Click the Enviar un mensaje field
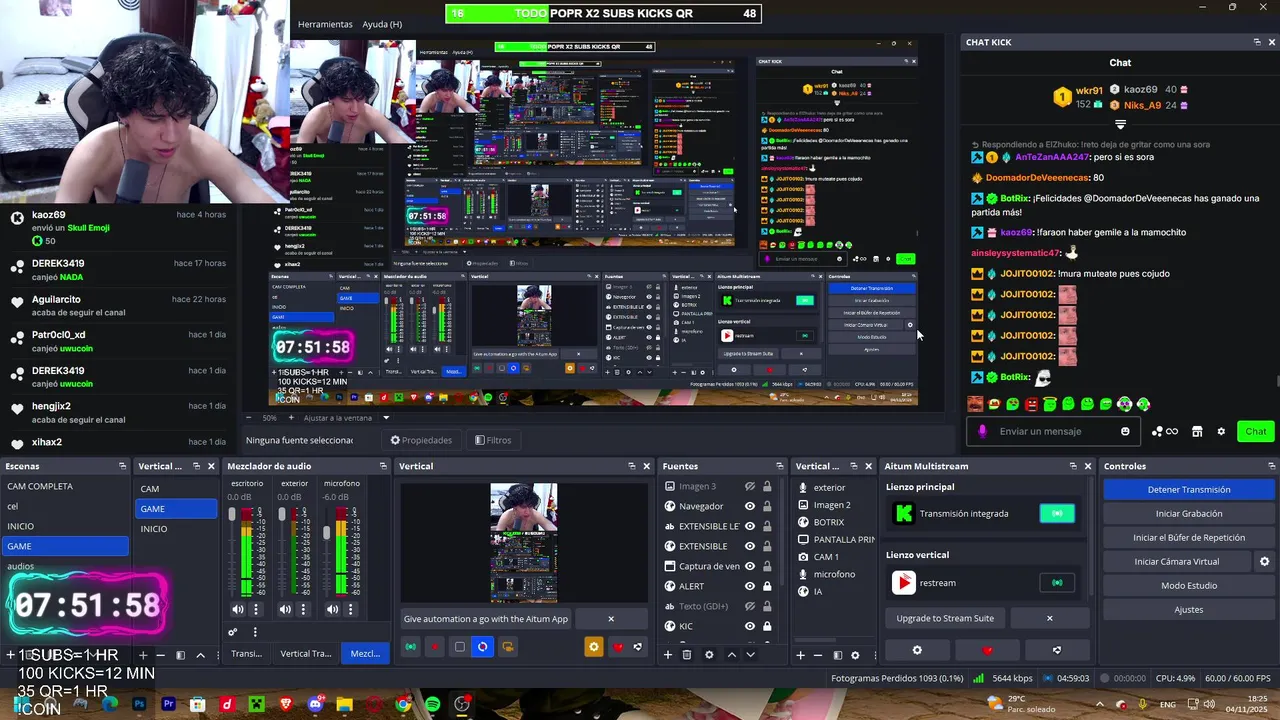This screenshot has height=720, width=1280. tap(1055, 431)
